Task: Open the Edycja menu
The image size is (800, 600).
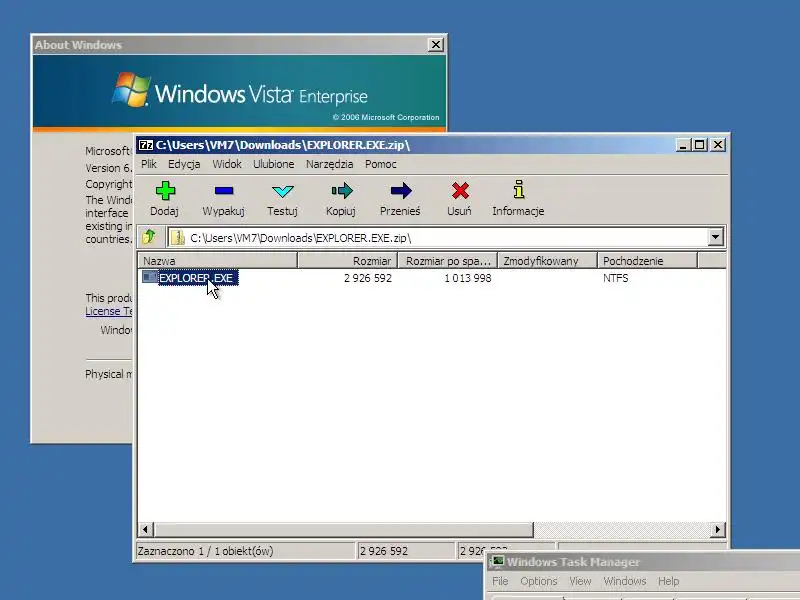Action: [x=184, y=164]
